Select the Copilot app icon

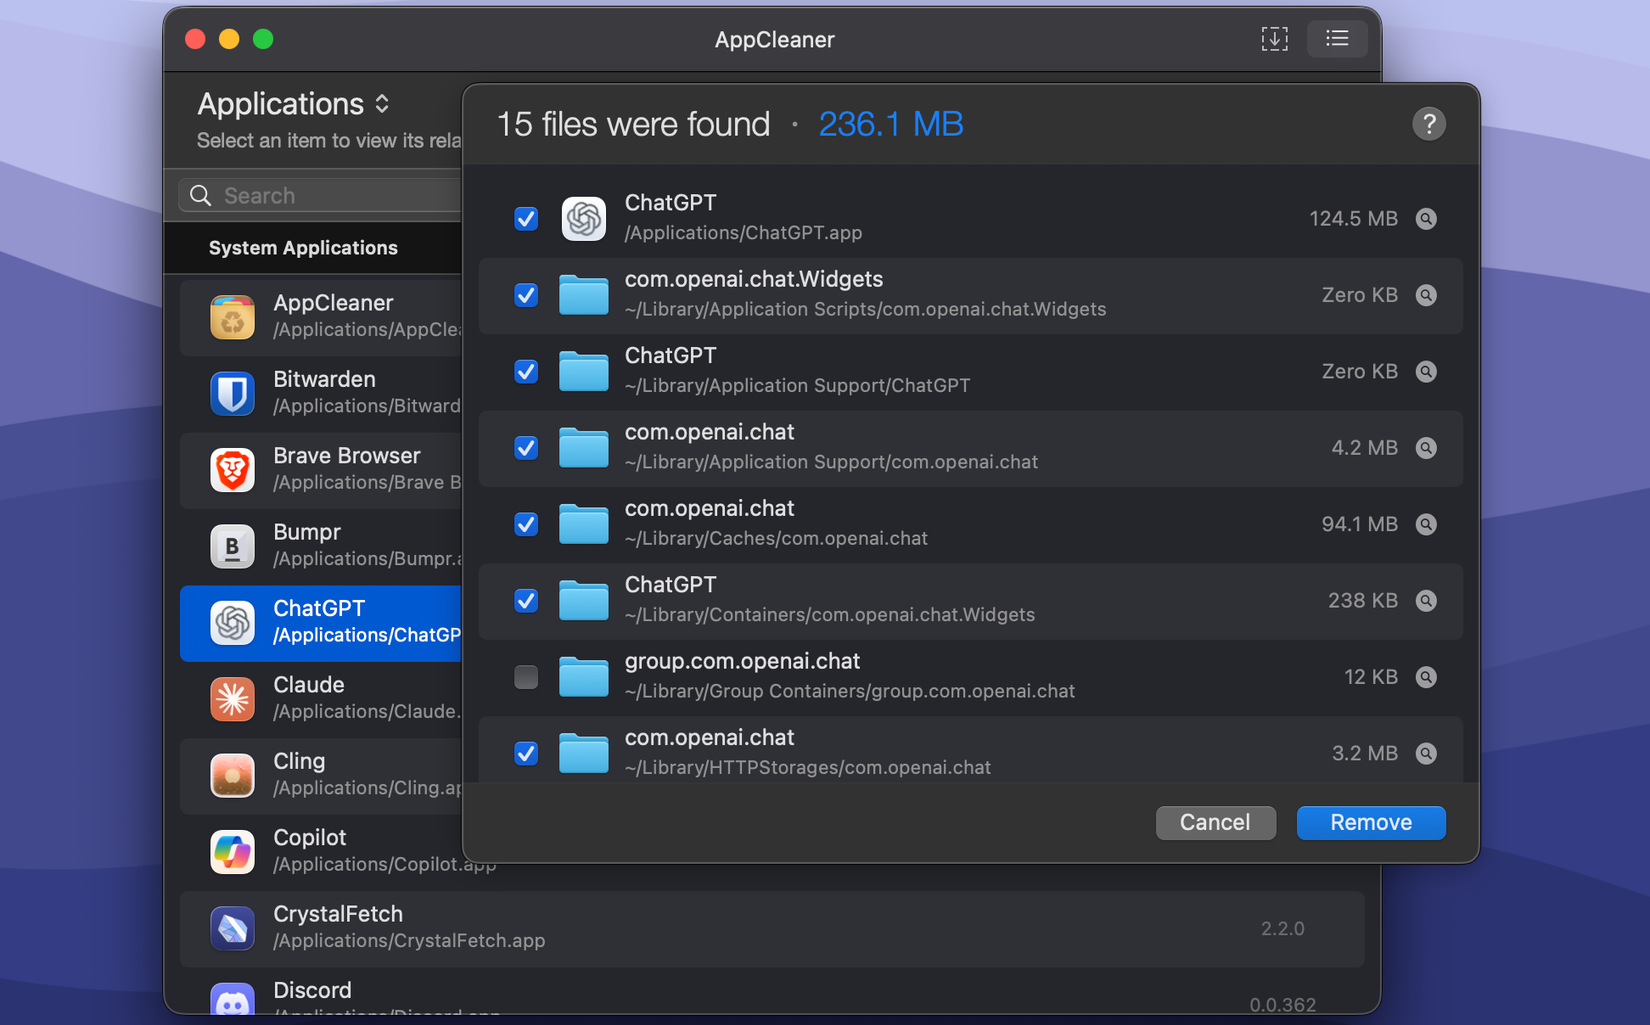pyautogui.click(x=232, y=851)
